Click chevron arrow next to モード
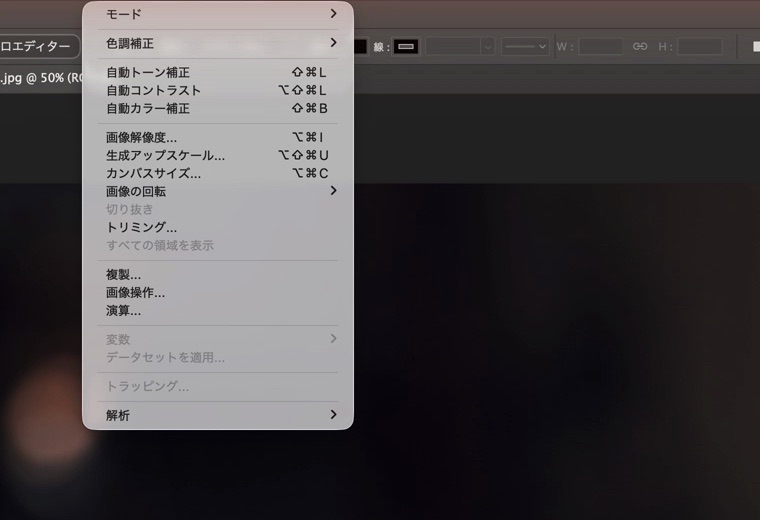The height and width of the screenshot is (520, 760). tap(333, 14)
